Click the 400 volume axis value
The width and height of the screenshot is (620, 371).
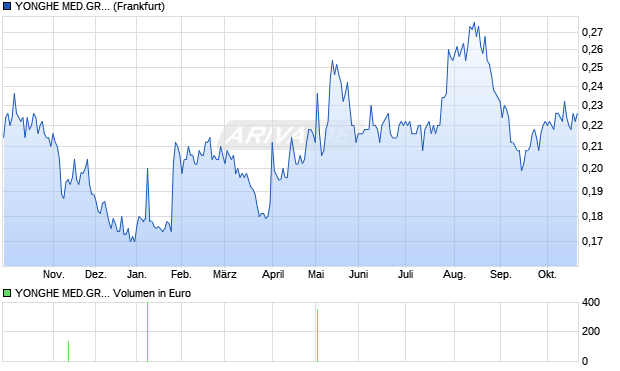[591, 302]
